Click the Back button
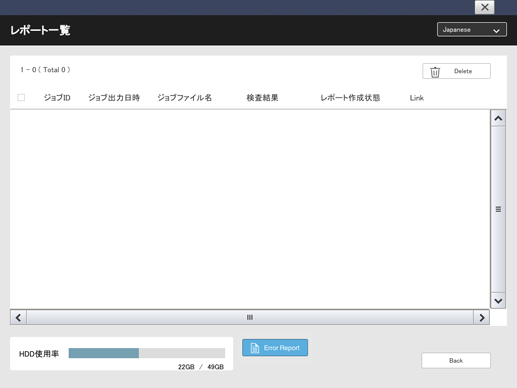Screen dimensions: 517x388 (x=456, y=360)
